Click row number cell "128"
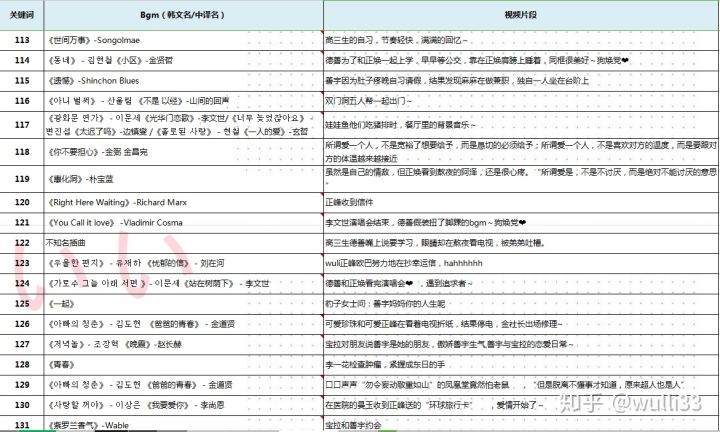 tap(22, 365)
